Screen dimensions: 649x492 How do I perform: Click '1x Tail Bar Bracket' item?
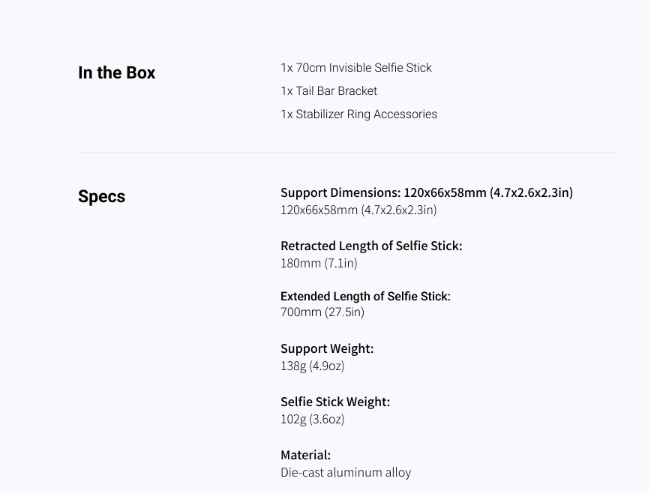coord(329,91)
